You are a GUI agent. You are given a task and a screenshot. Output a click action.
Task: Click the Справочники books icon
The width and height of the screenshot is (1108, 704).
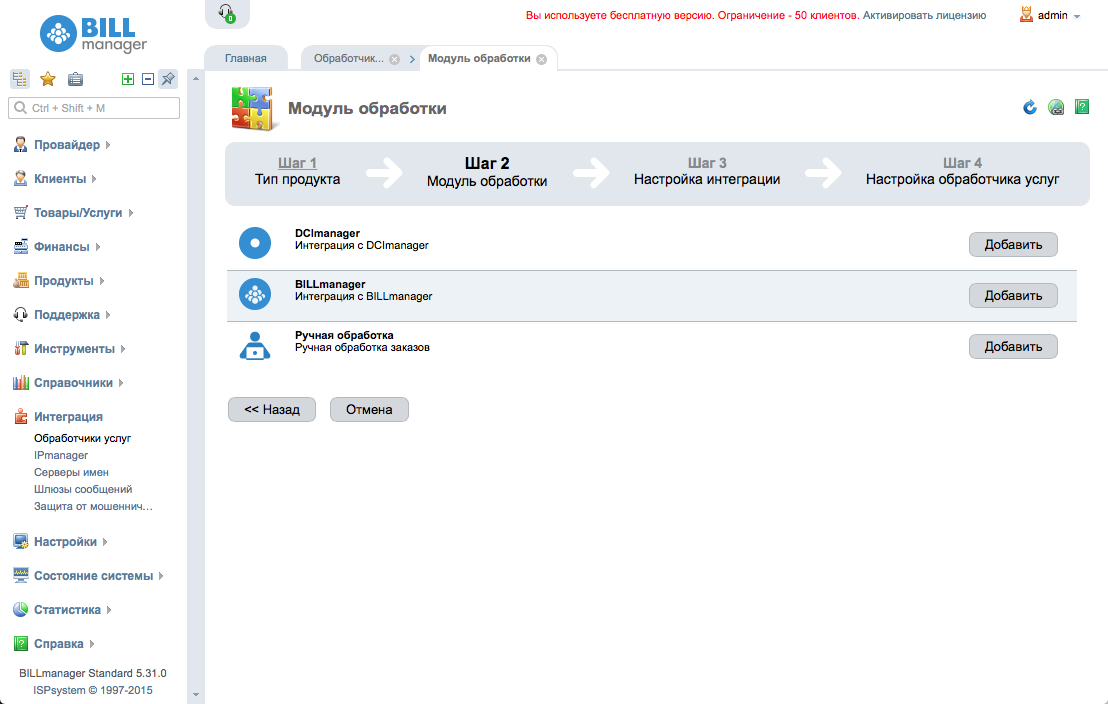tap(20, 382)
